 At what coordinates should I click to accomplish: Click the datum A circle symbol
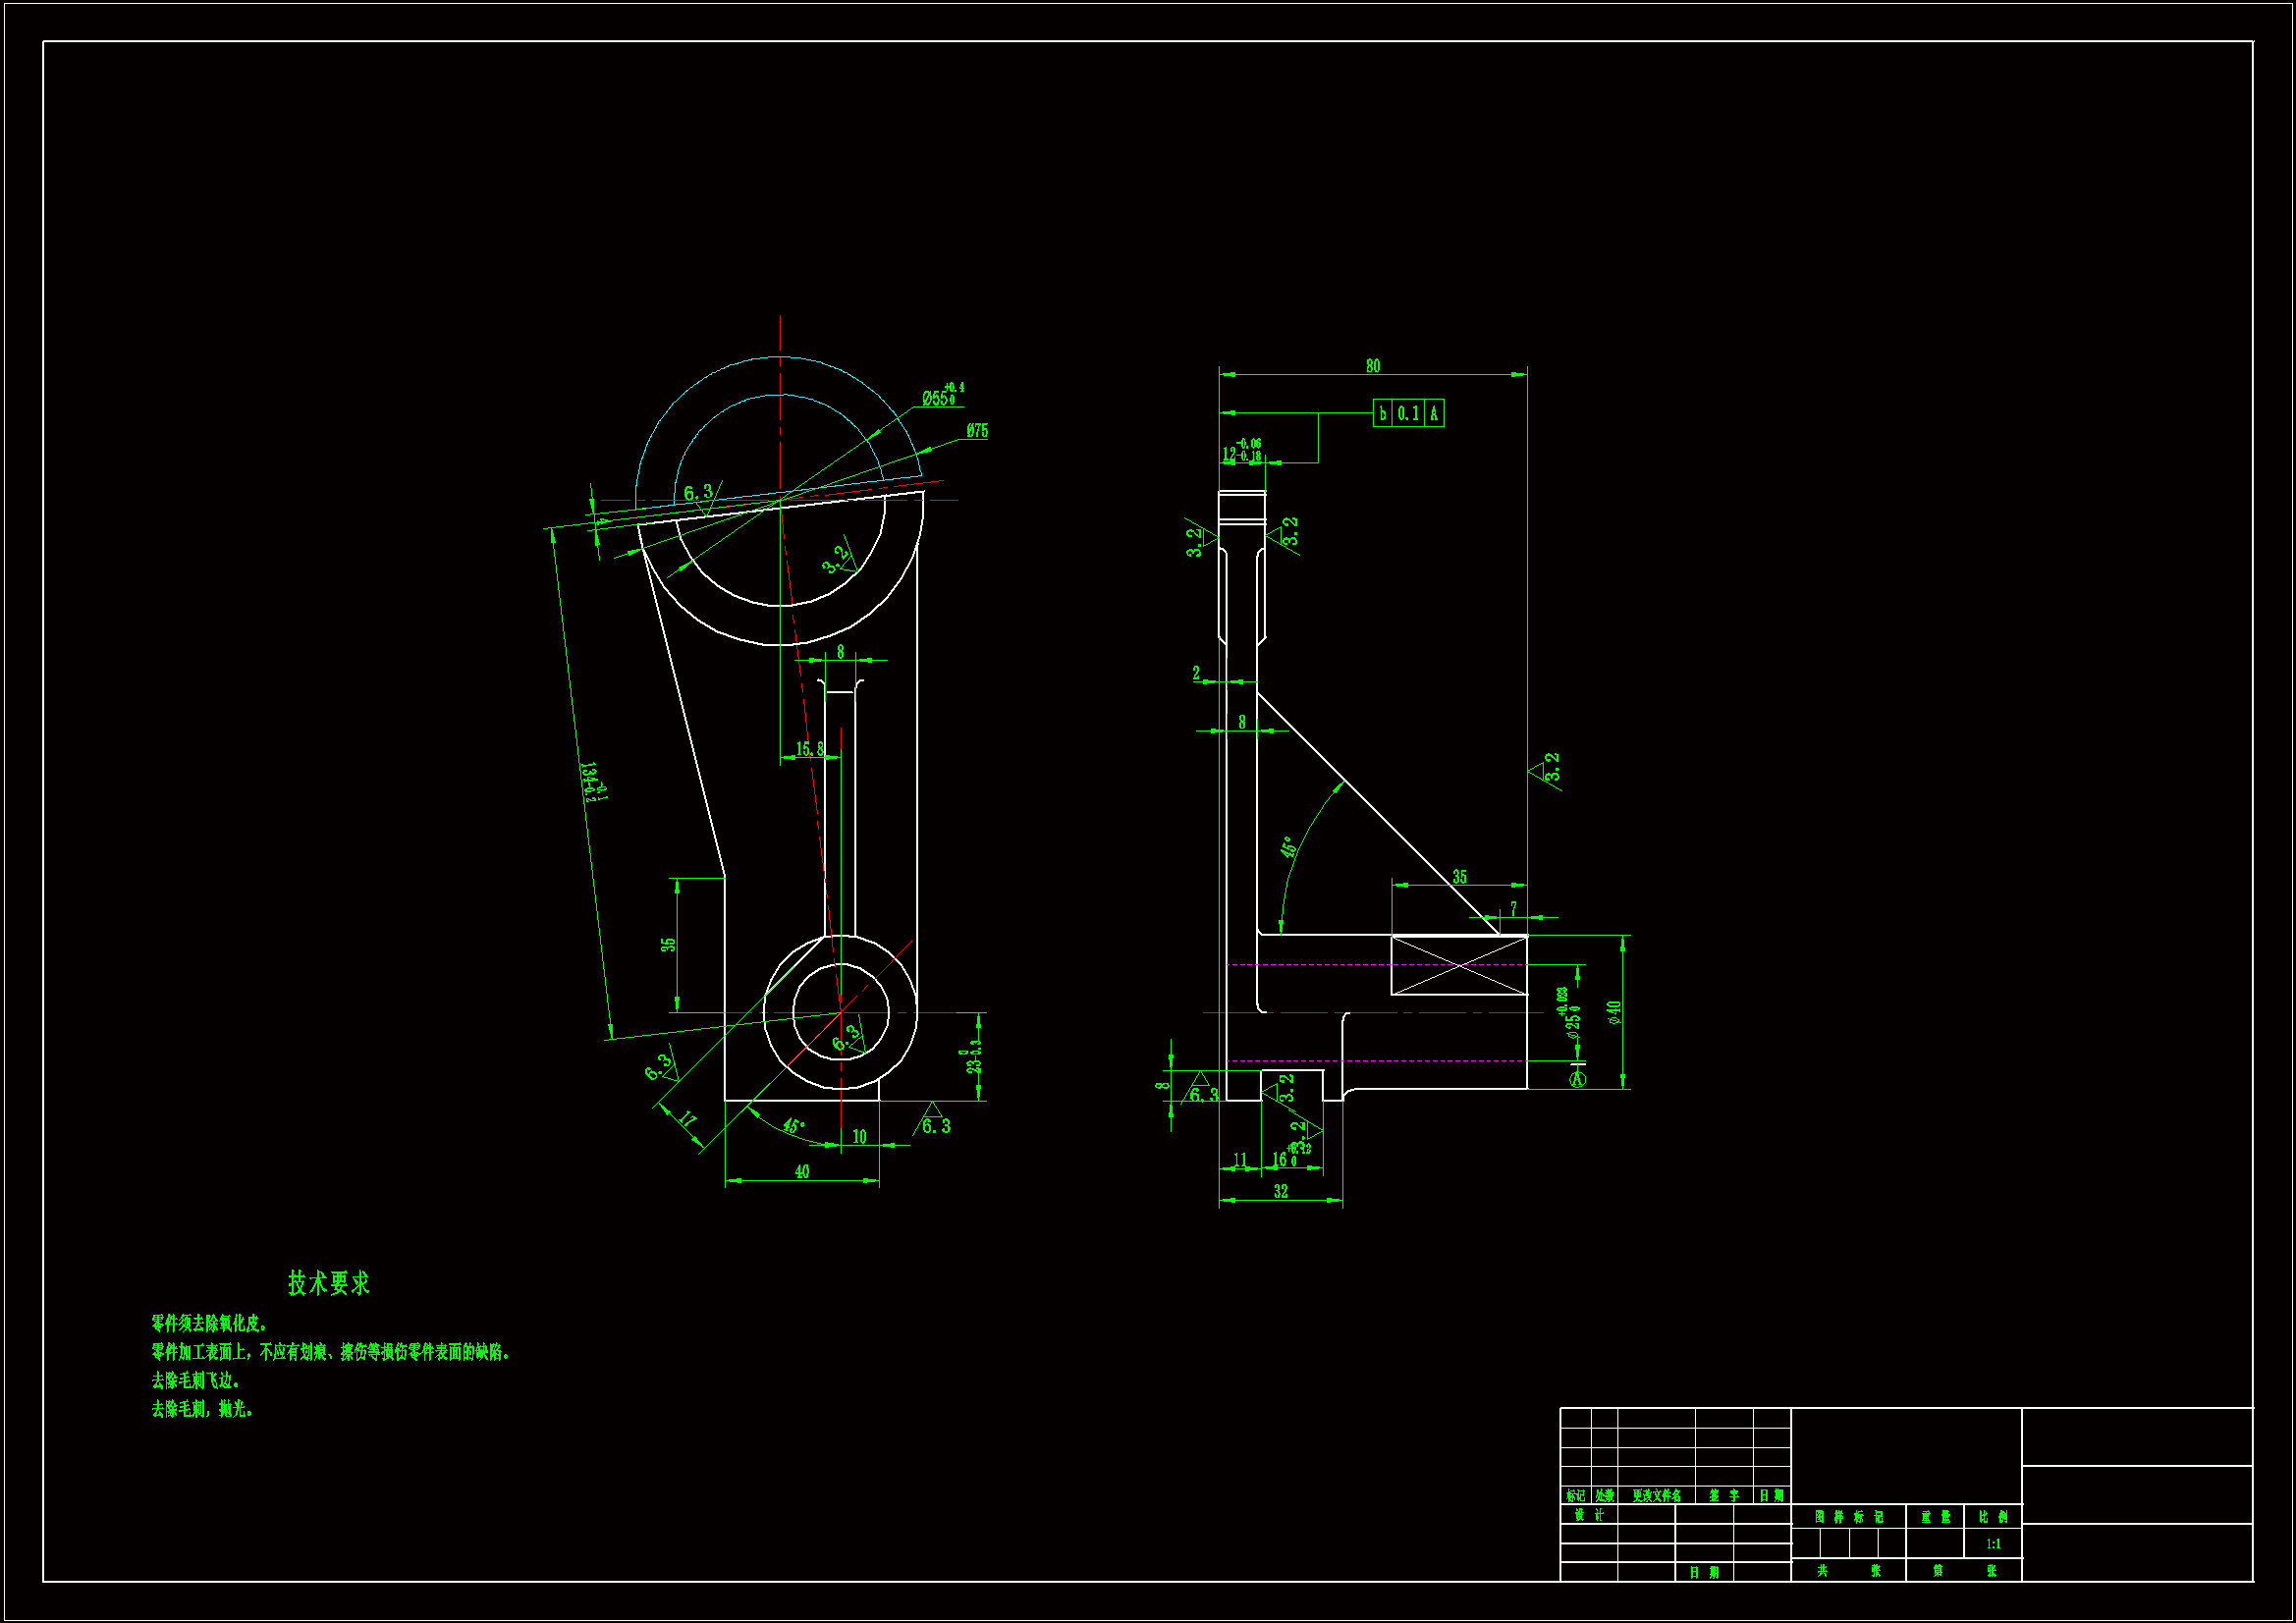[x=1577, y=1079]
